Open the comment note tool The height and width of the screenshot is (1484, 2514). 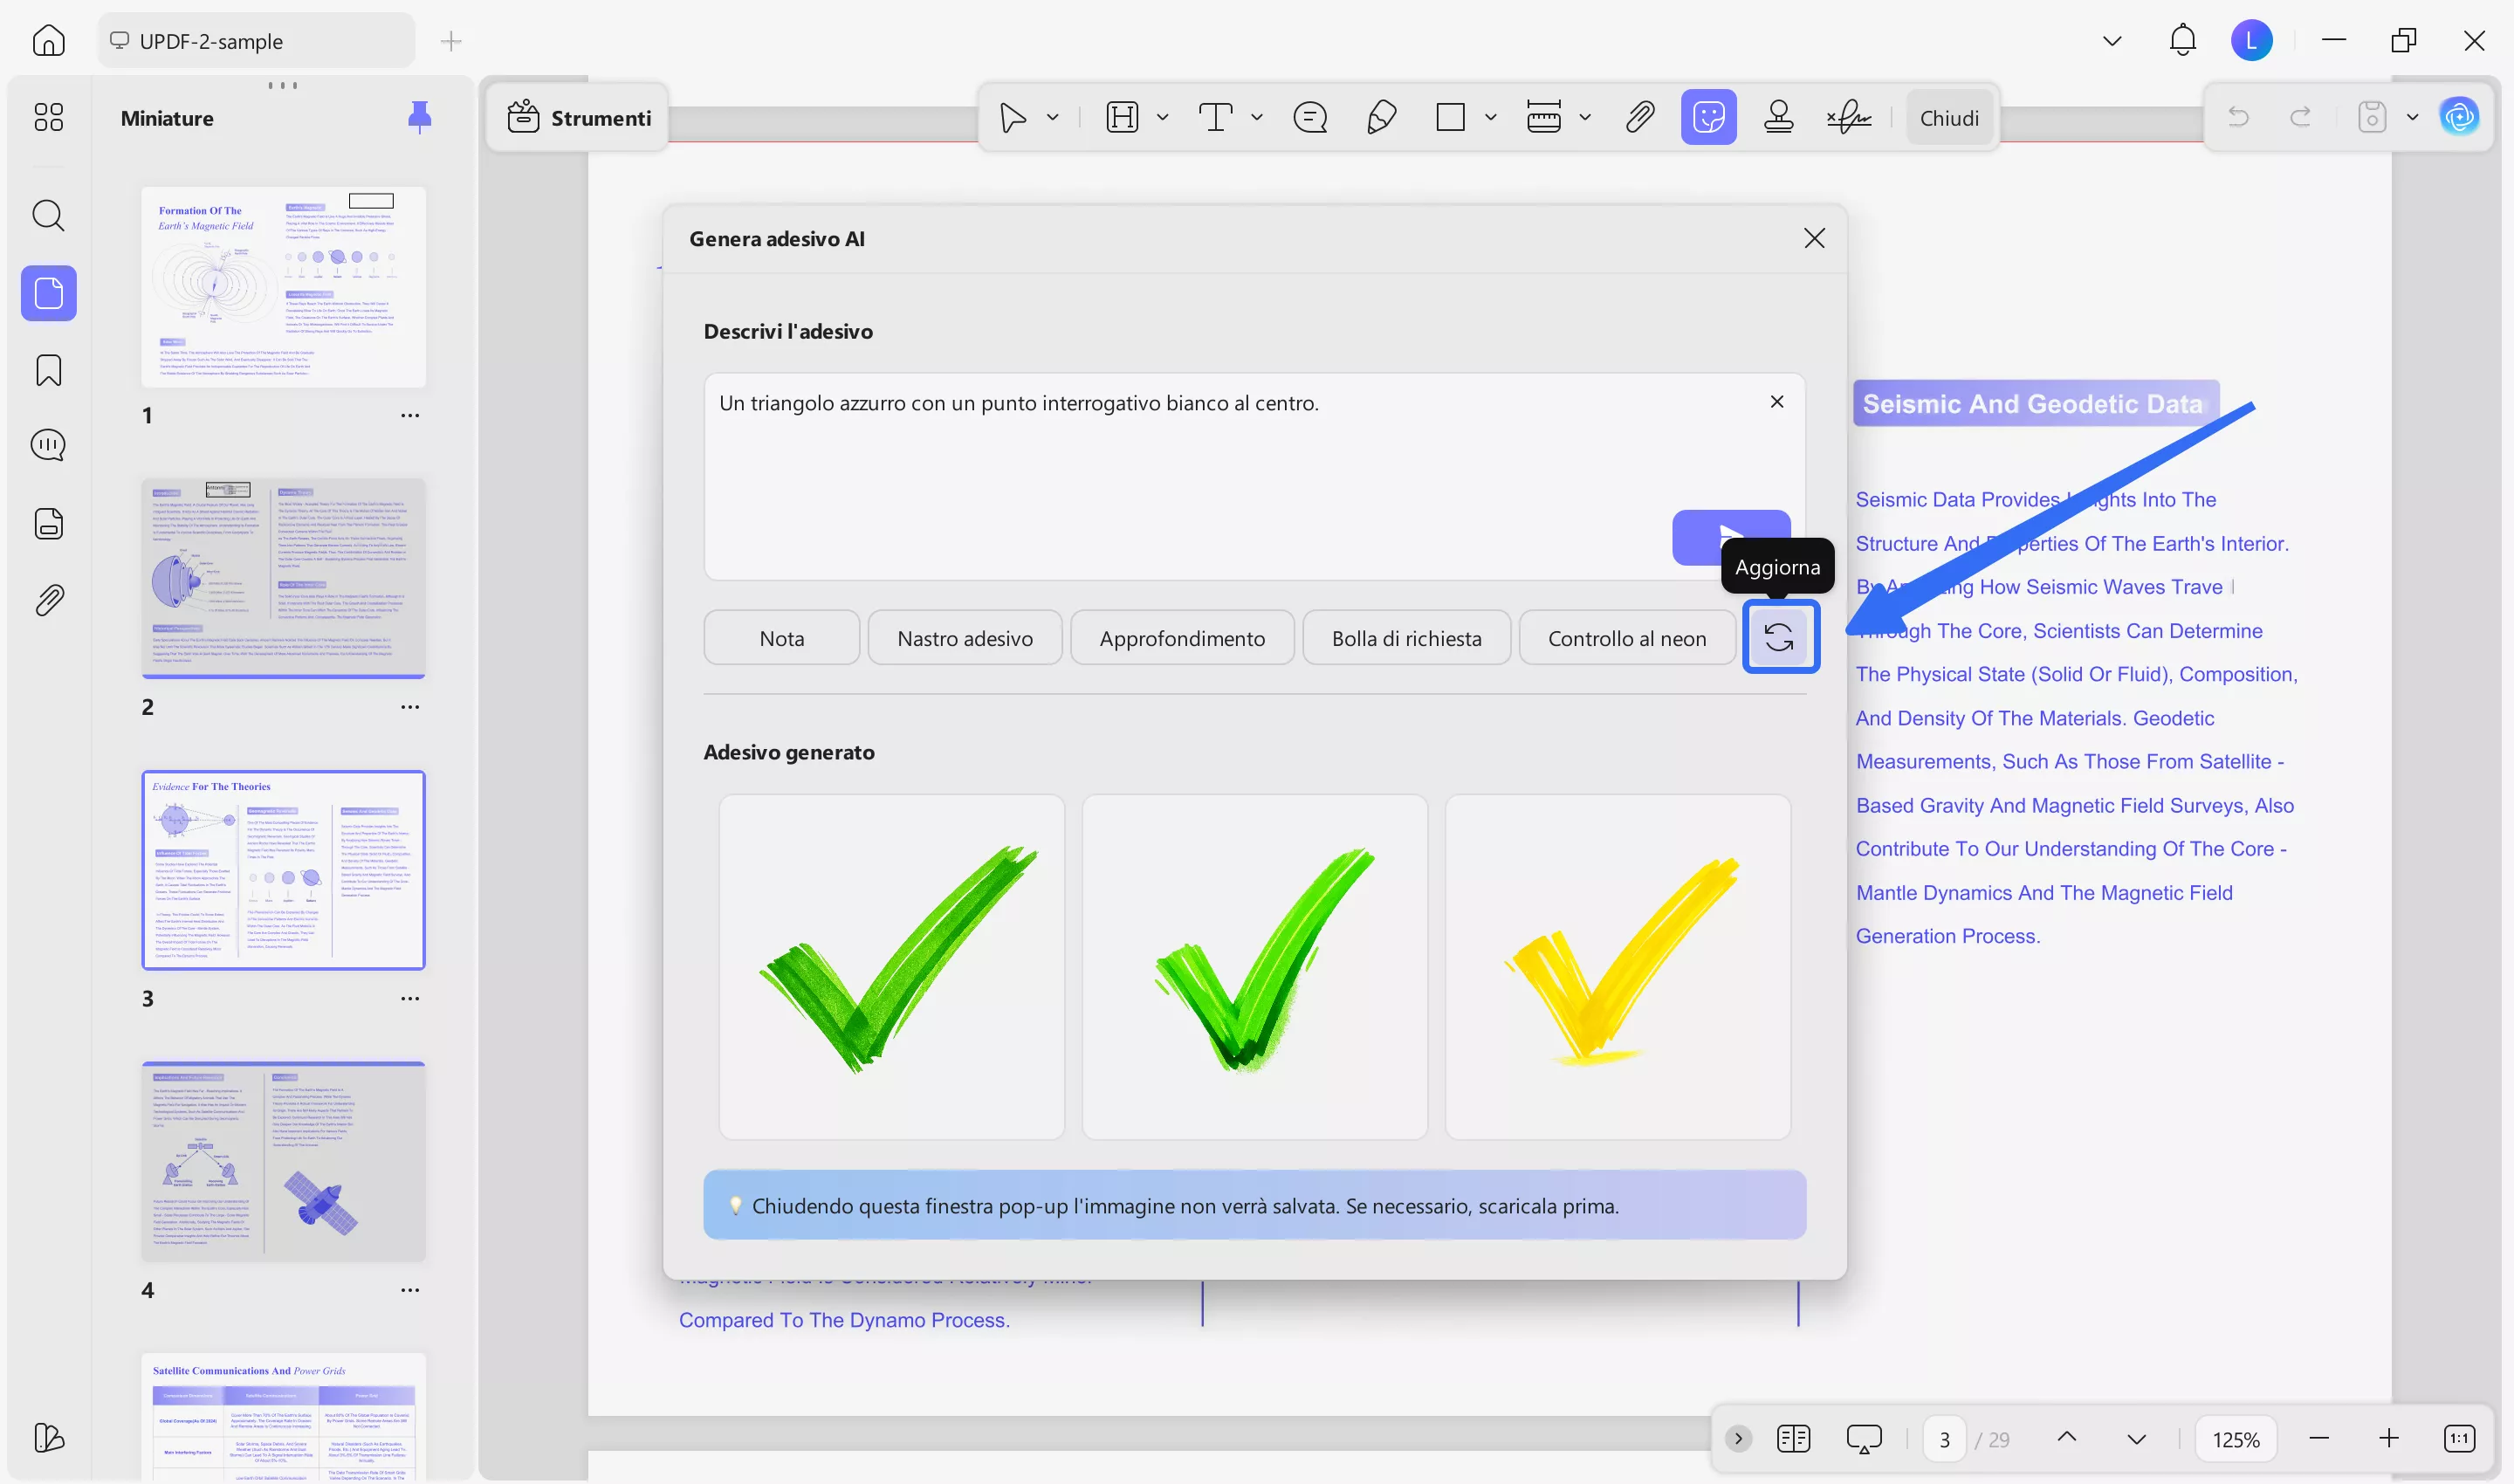point(1310,118)
